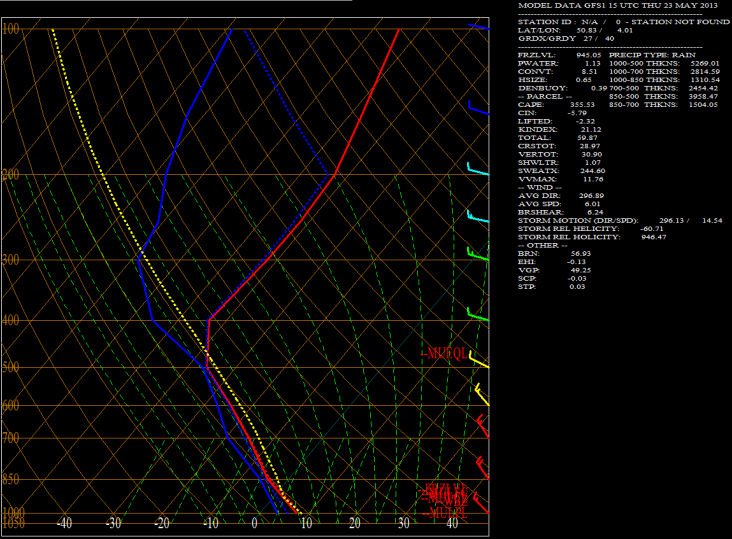Click the MUEQL equilibrium level marker
Viewport: 732px width, 539px height.
point(443,353)
